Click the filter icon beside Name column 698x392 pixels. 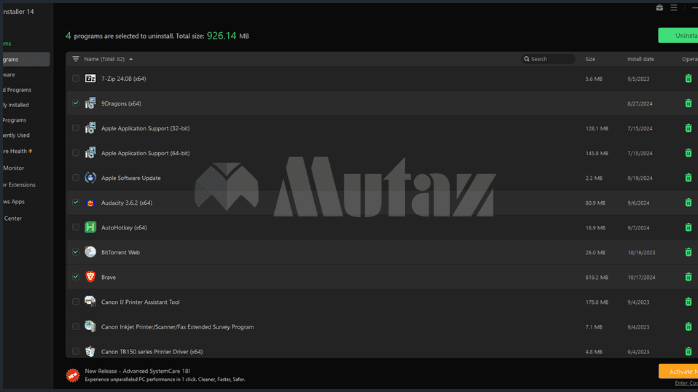(76, 59)
